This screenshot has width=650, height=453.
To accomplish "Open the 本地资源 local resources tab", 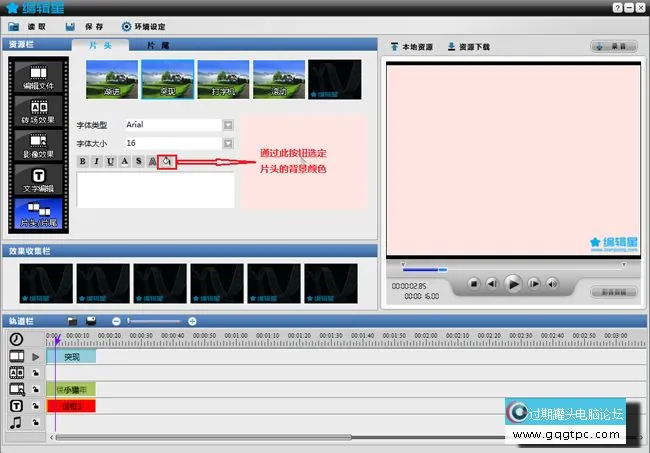I will click(412, 47).
